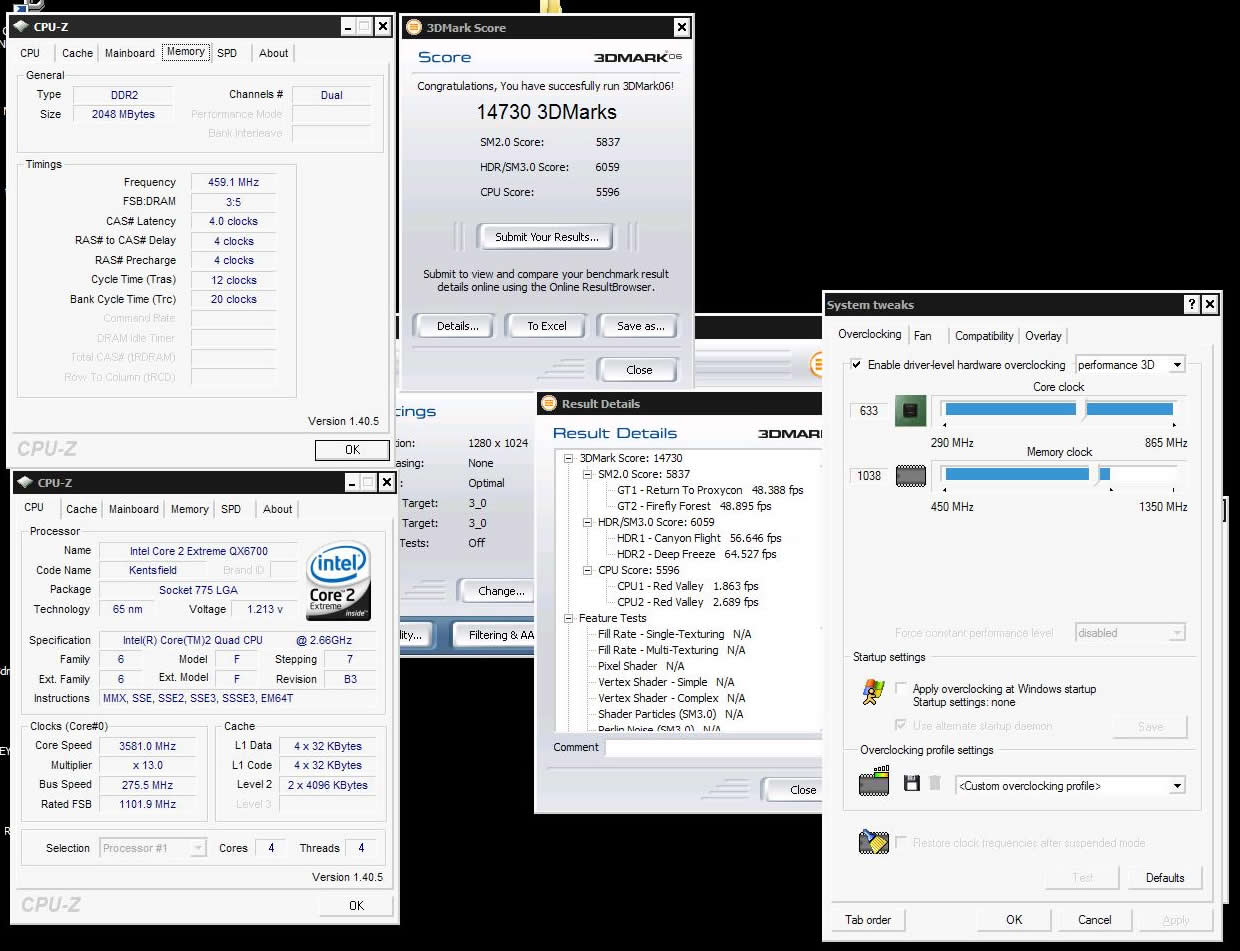The image size is (1240, 951).
Task: Click the memory clock value field 1038
Action: click(869, 476)
